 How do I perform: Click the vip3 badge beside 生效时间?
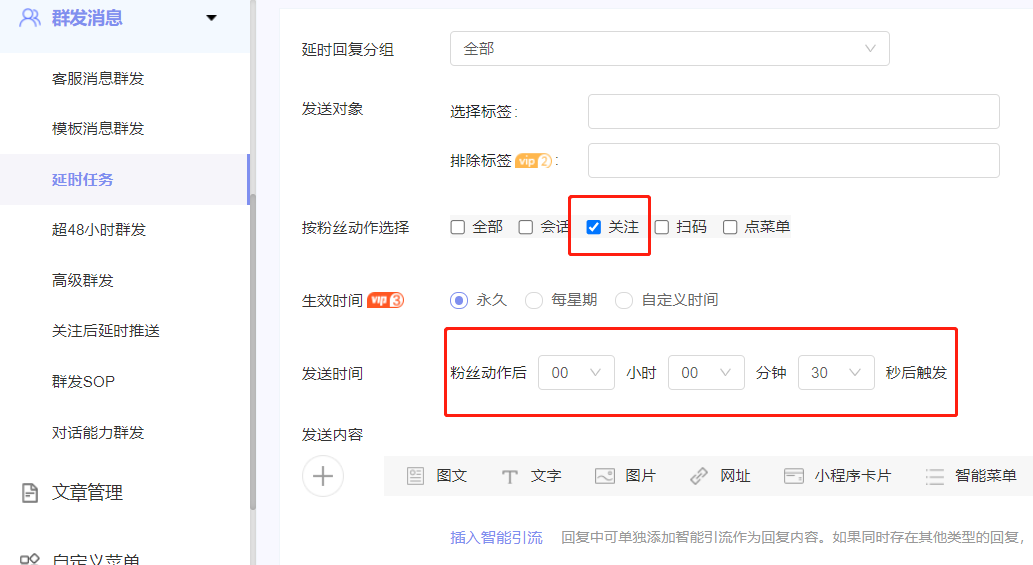[385, 300]
